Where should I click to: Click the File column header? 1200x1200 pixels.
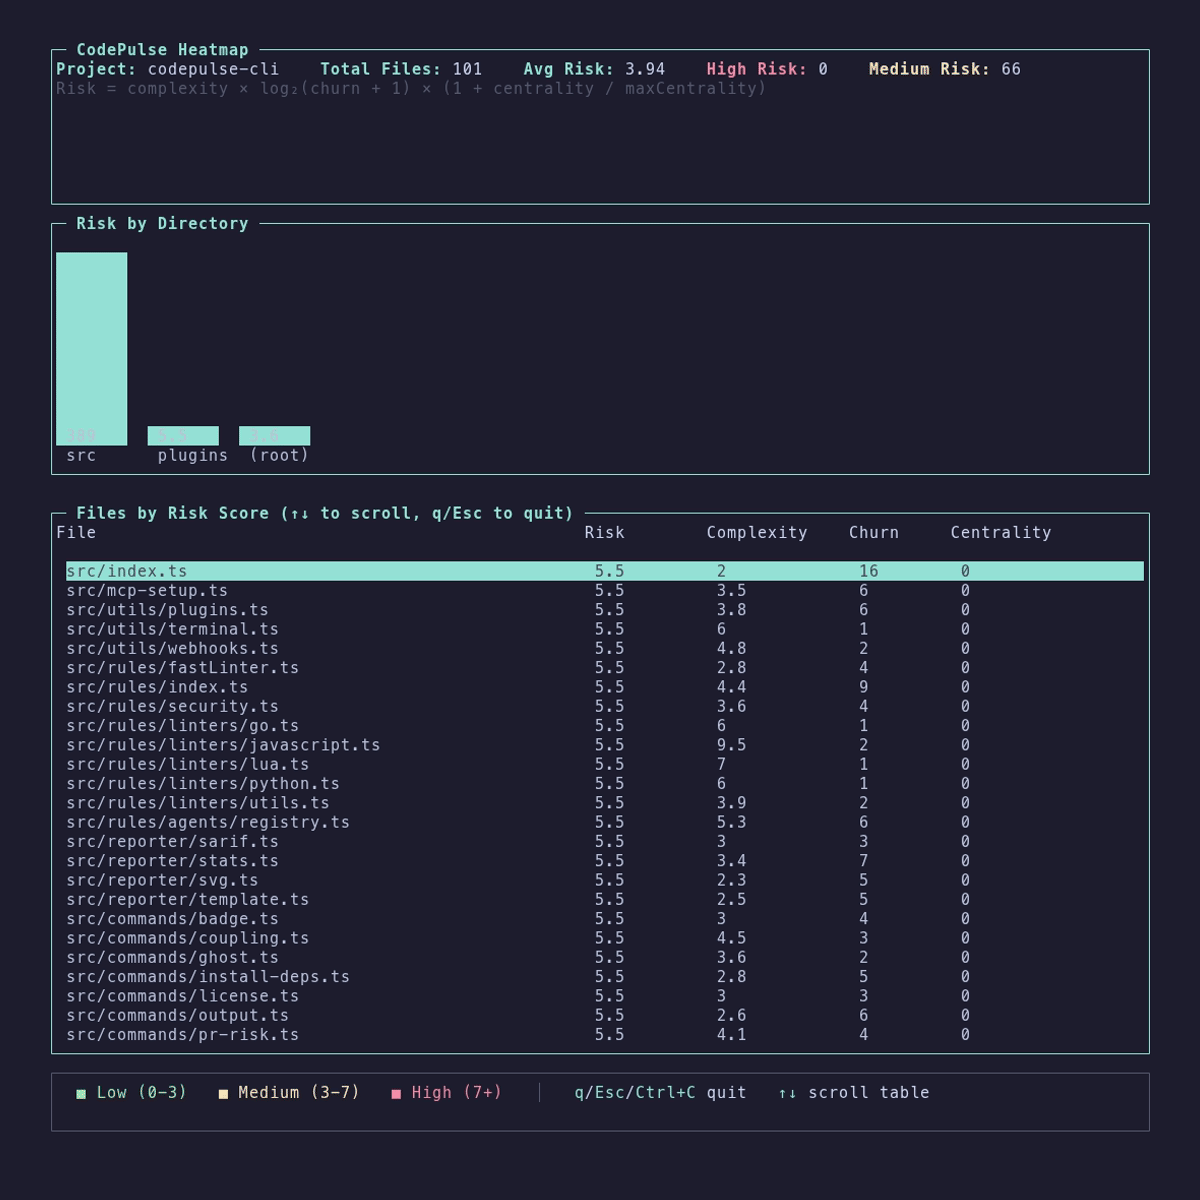coord(76,533)
